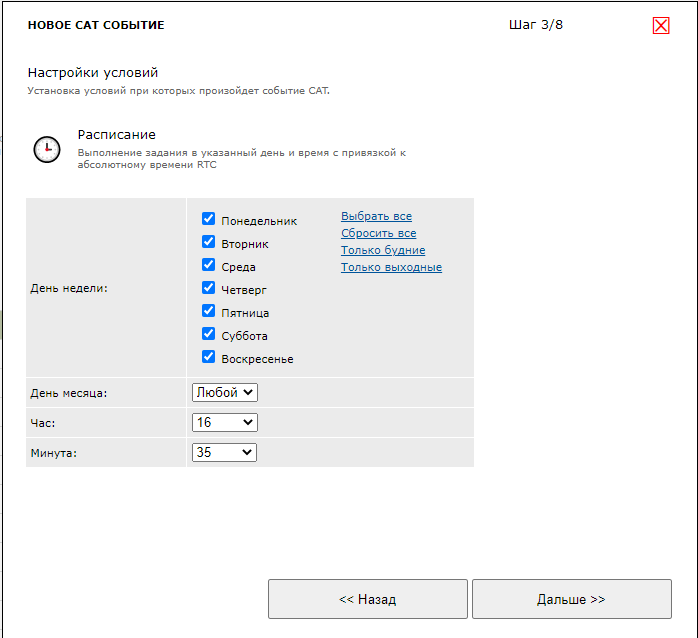This screenshot has height=638, width=698.
Task: Toggle the Вторник checkbox
Action: click(x=209, y=242)
